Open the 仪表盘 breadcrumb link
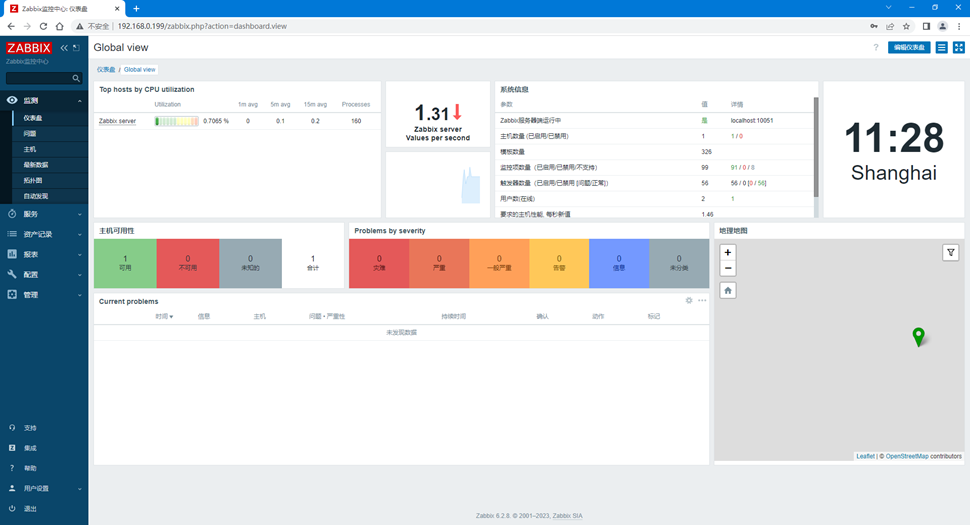 [106, 69]
